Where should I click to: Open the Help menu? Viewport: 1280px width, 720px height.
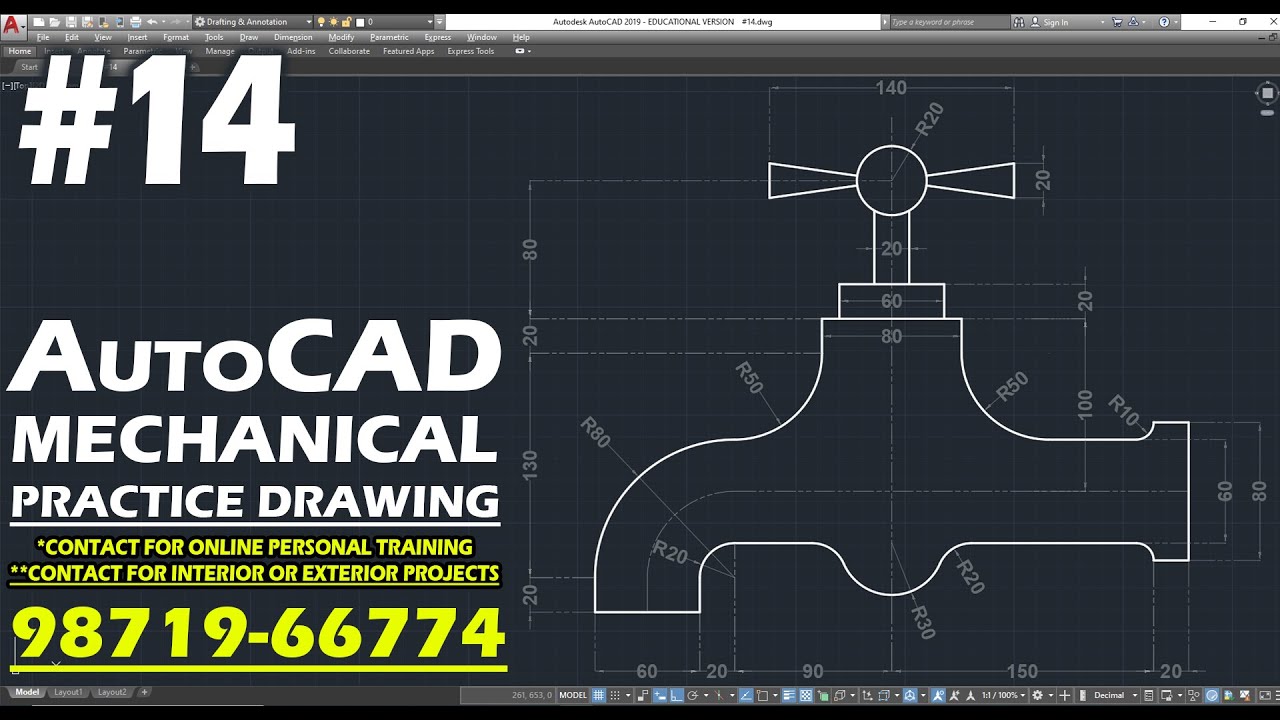point(521,37)
